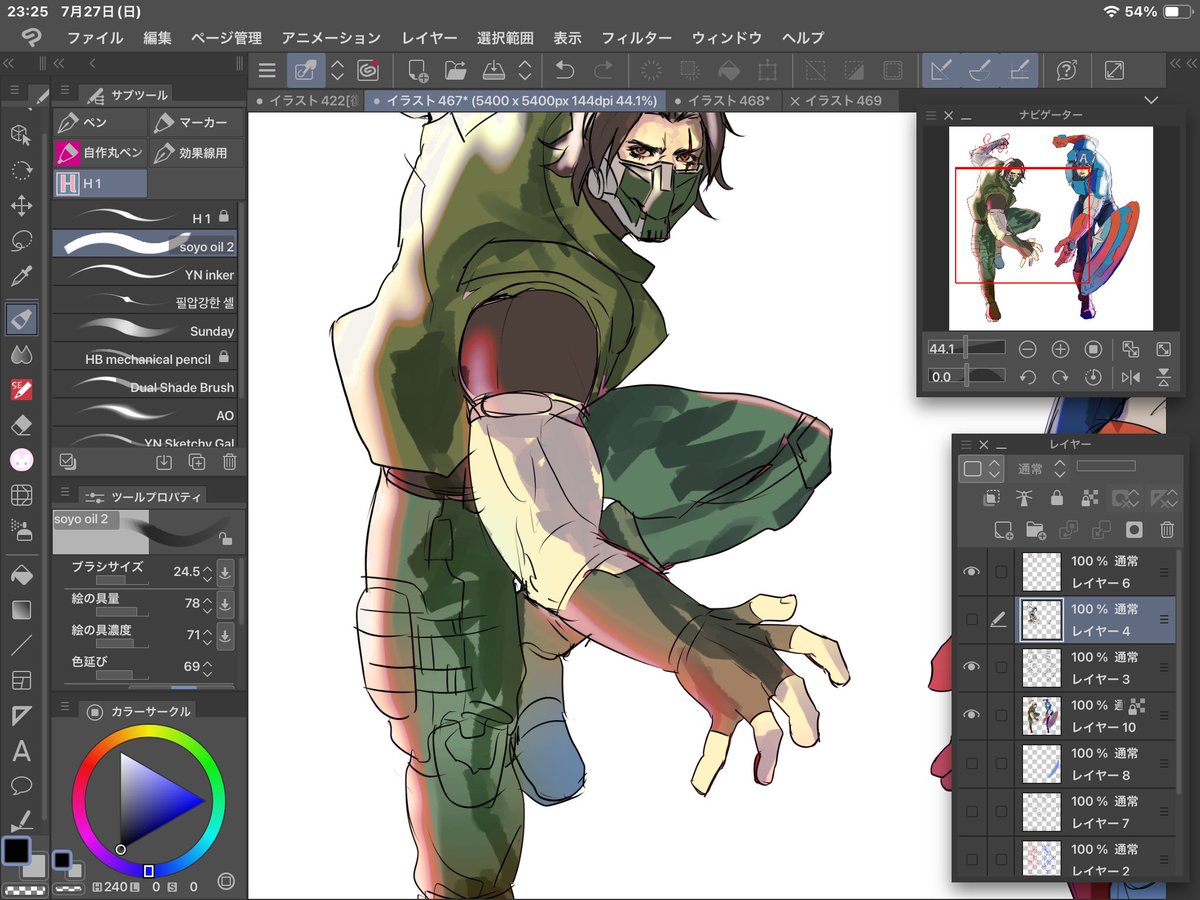The height and width of the screenshot is (900, 1200).
Task: Save the file with the tray-arrow icon
Action: [x=494, y=70]
